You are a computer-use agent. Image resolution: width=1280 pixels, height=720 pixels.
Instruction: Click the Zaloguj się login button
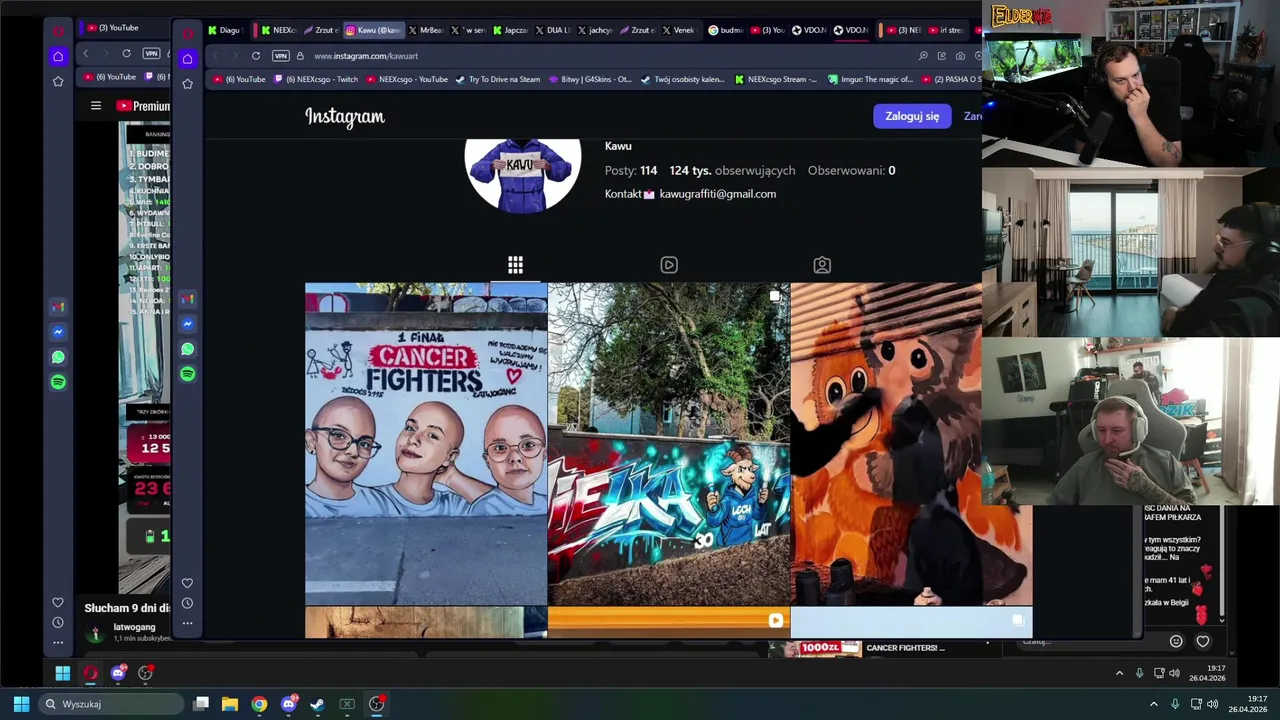[912, 116]
